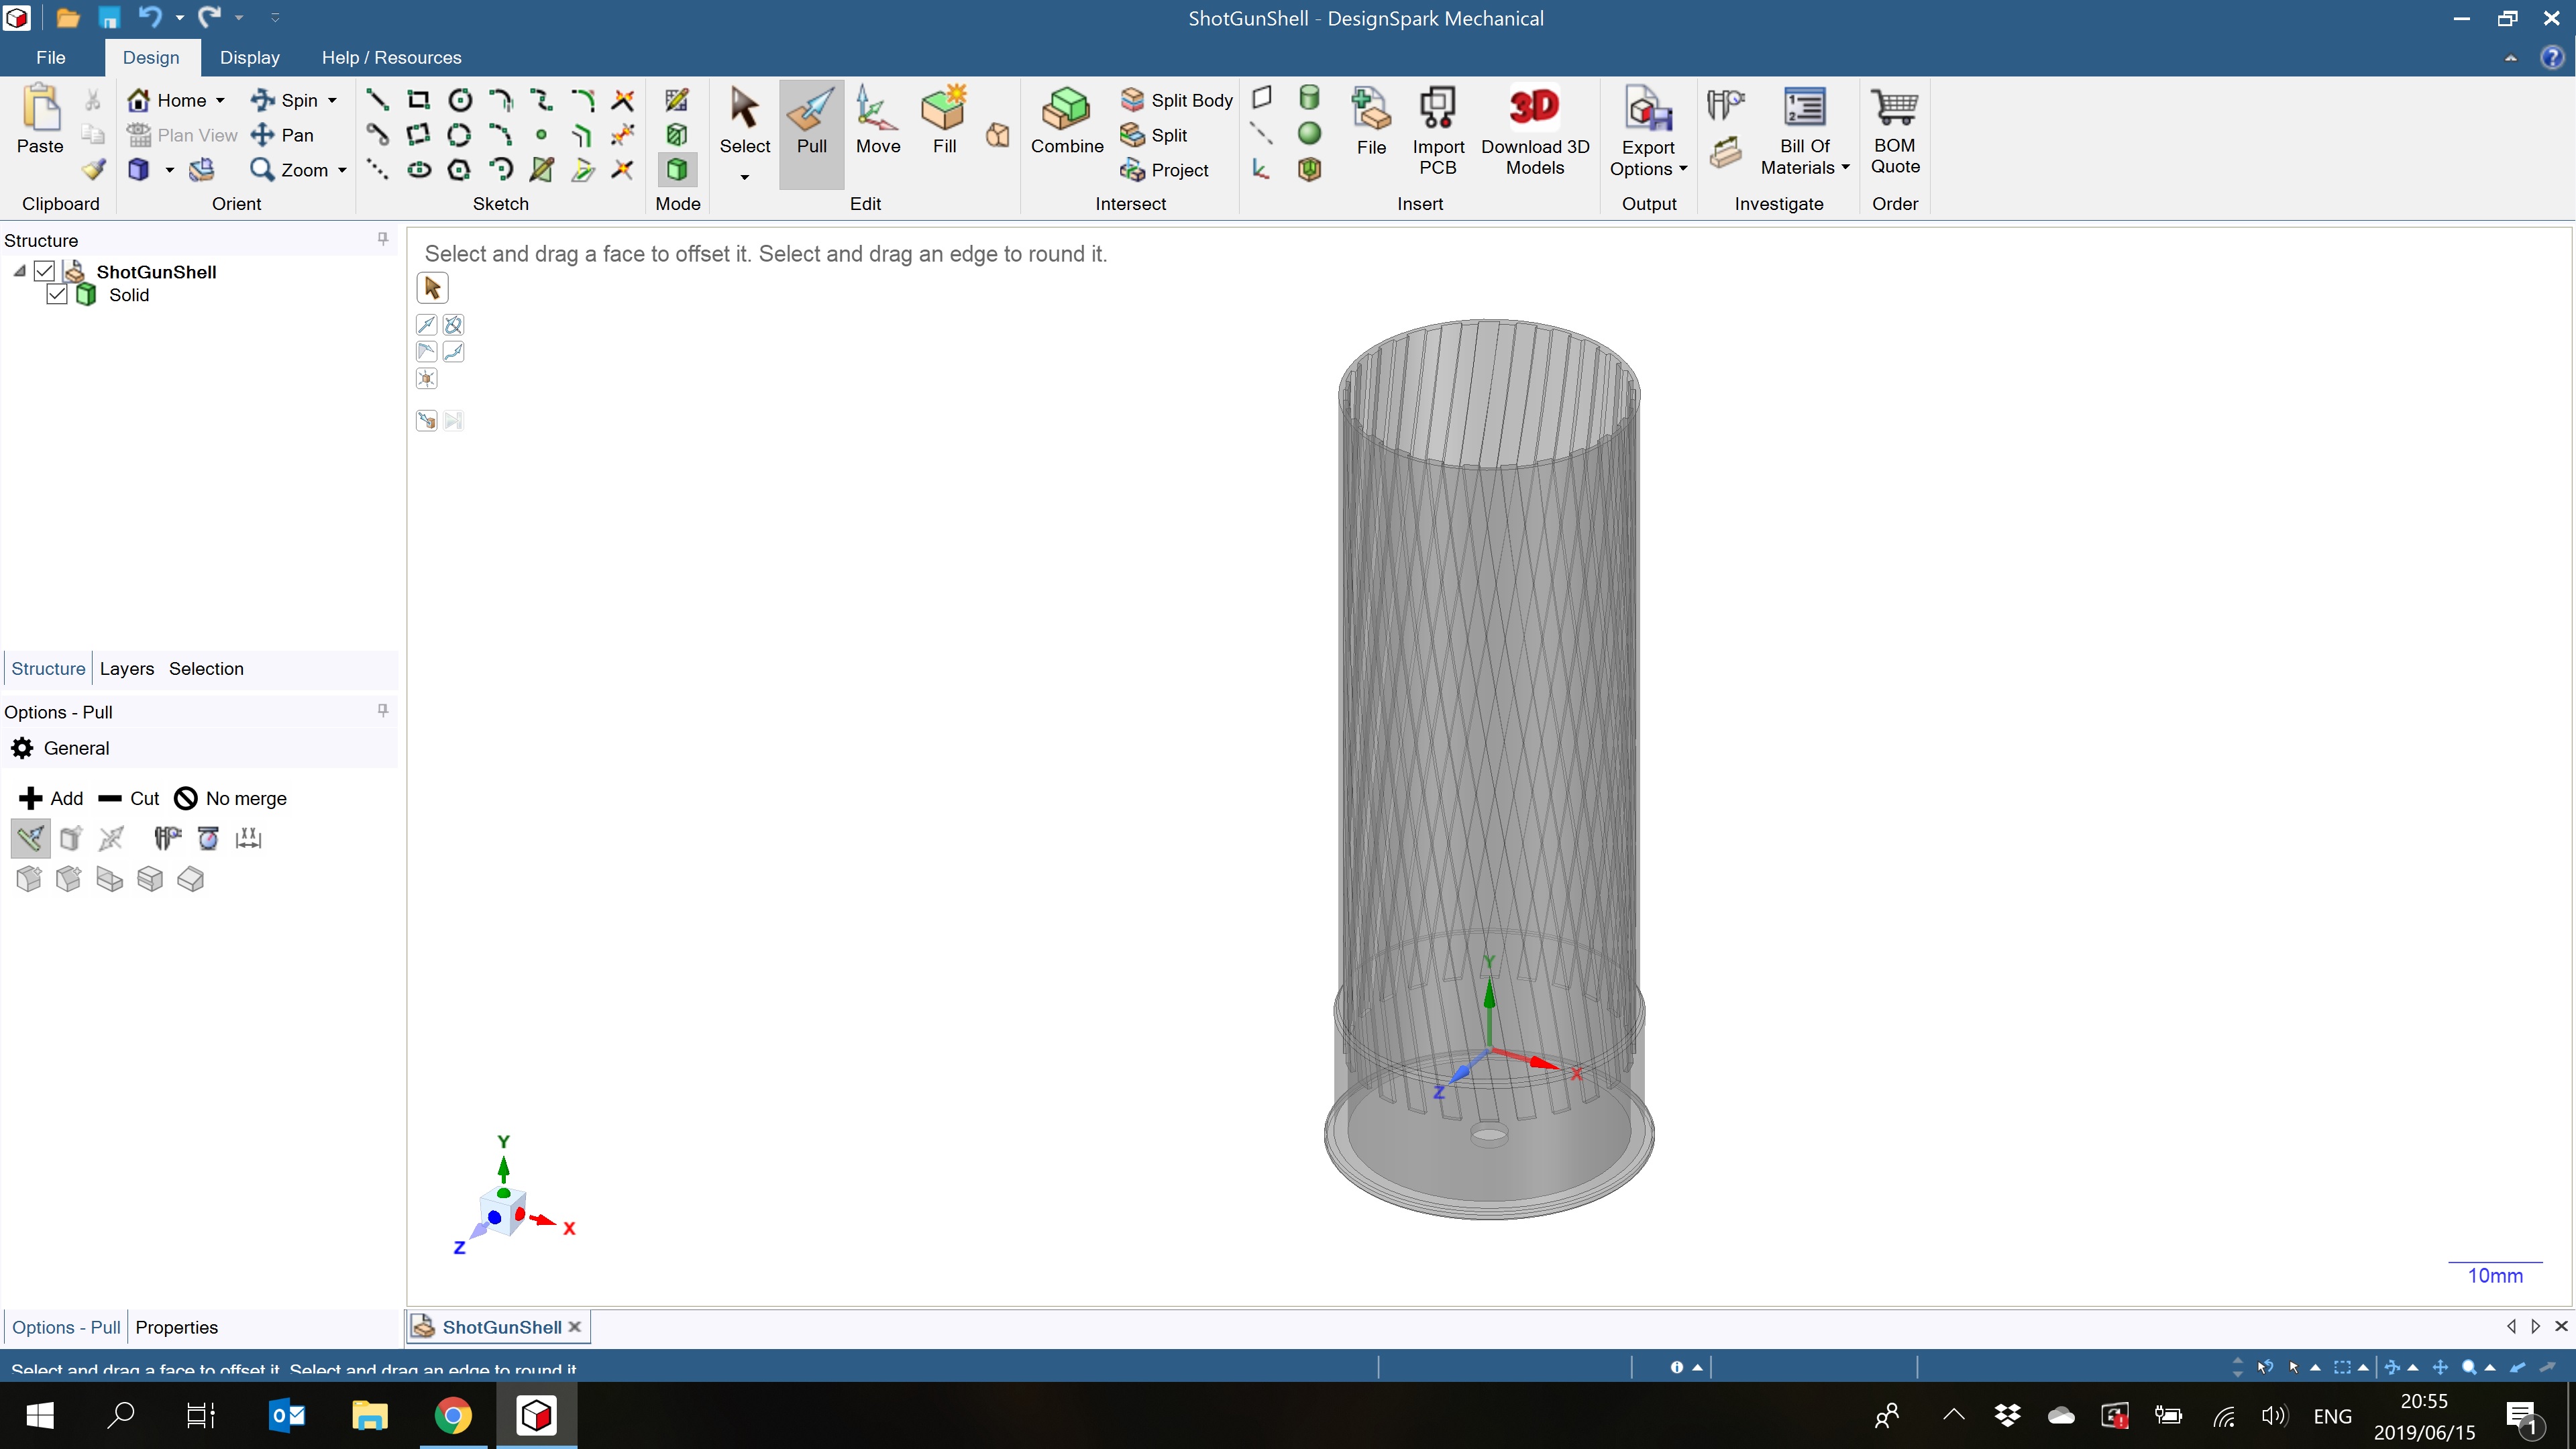
Task: Open Google Chrome from the taskbar
Action: pos(453,1415)
